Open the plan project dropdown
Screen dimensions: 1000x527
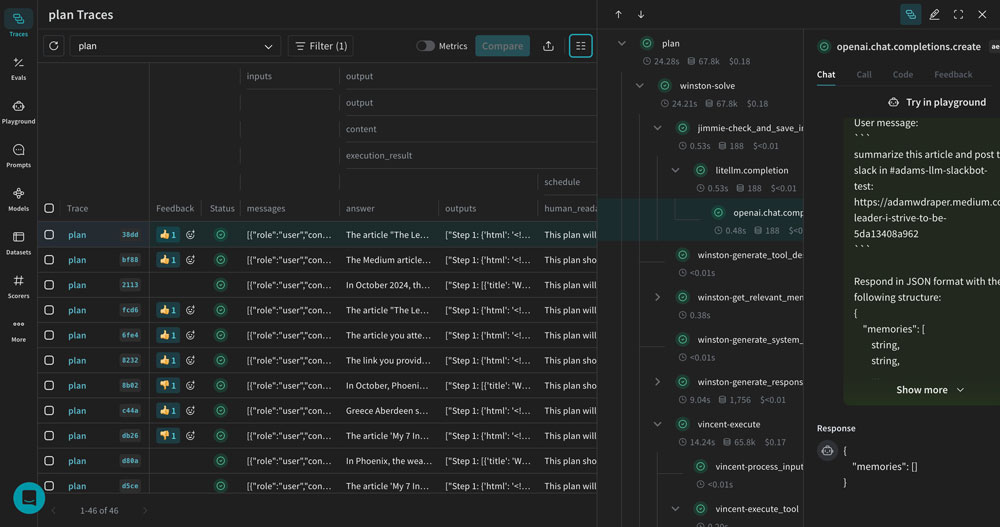(x=175, y=46)
